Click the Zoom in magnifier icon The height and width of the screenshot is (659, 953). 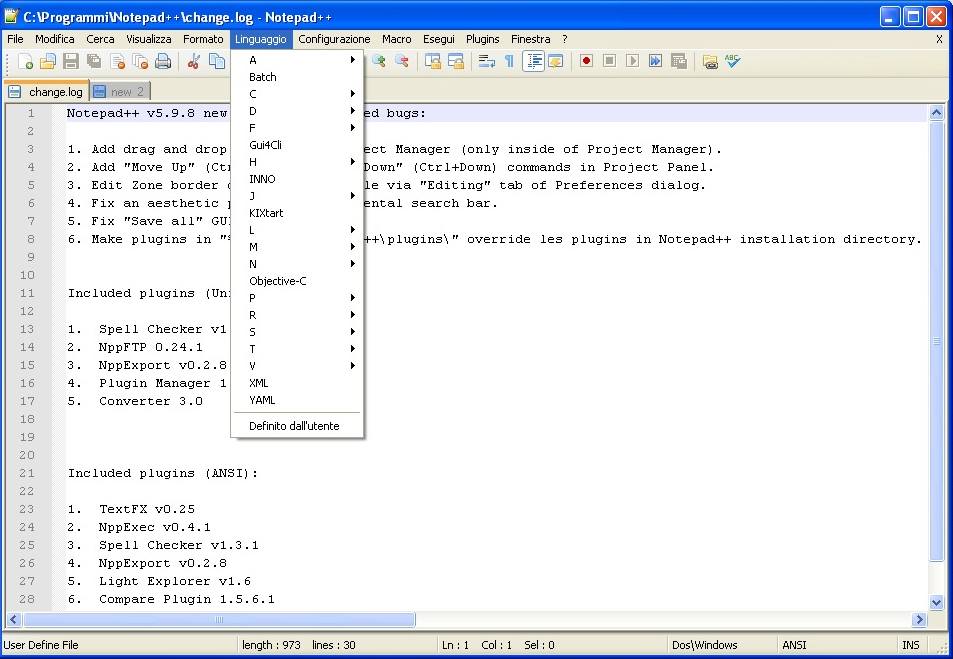379,62
